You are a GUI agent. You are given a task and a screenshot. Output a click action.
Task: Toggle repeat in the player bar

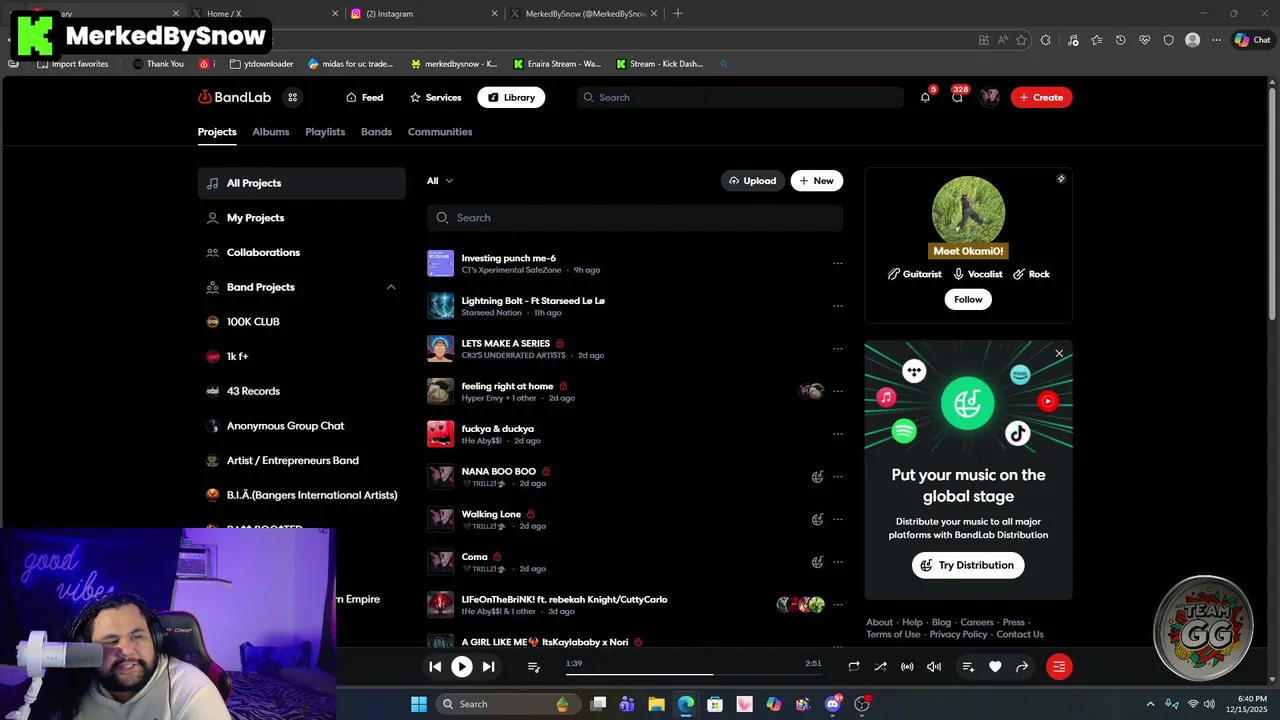854,667
